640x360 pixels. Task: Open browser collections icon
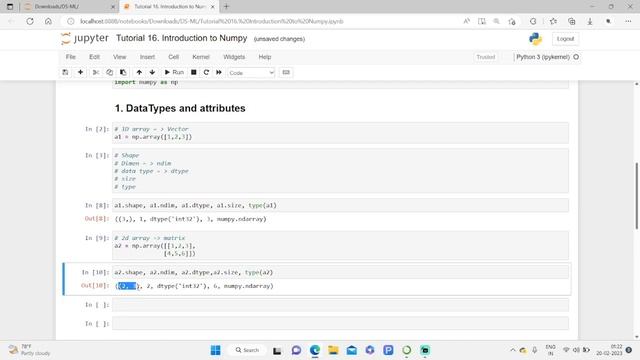[x=571, y=21]
